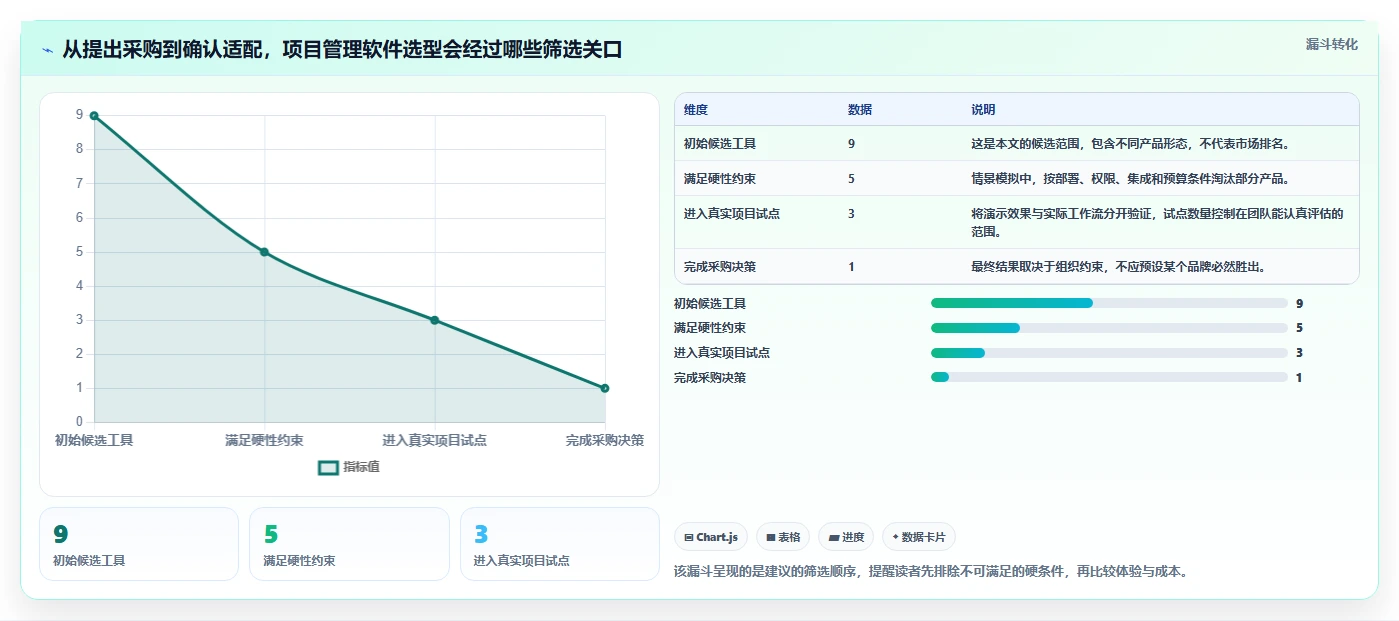Click the table data value 3

[x=851, y=214]
